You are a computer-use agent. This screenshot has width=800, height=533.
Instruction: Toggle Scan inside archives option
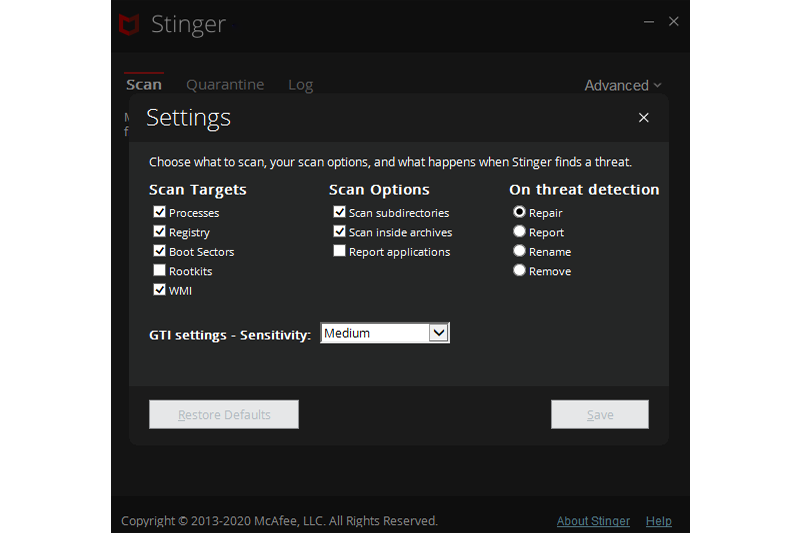coord(340,232)
